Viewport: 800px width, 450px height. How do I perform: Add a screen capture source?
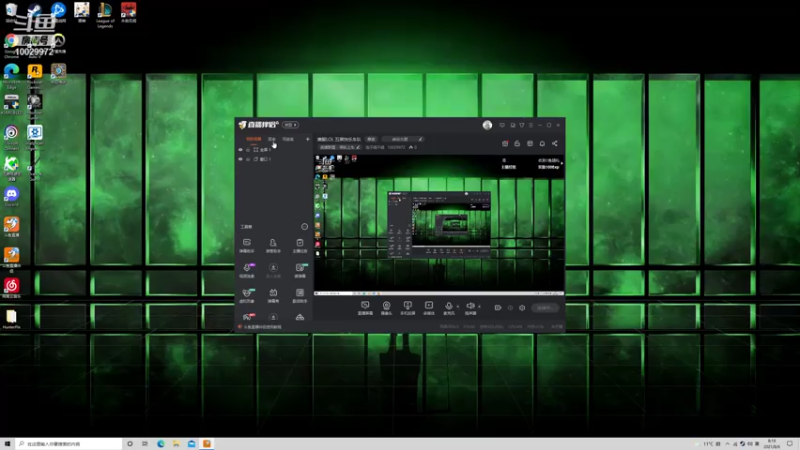365,308
